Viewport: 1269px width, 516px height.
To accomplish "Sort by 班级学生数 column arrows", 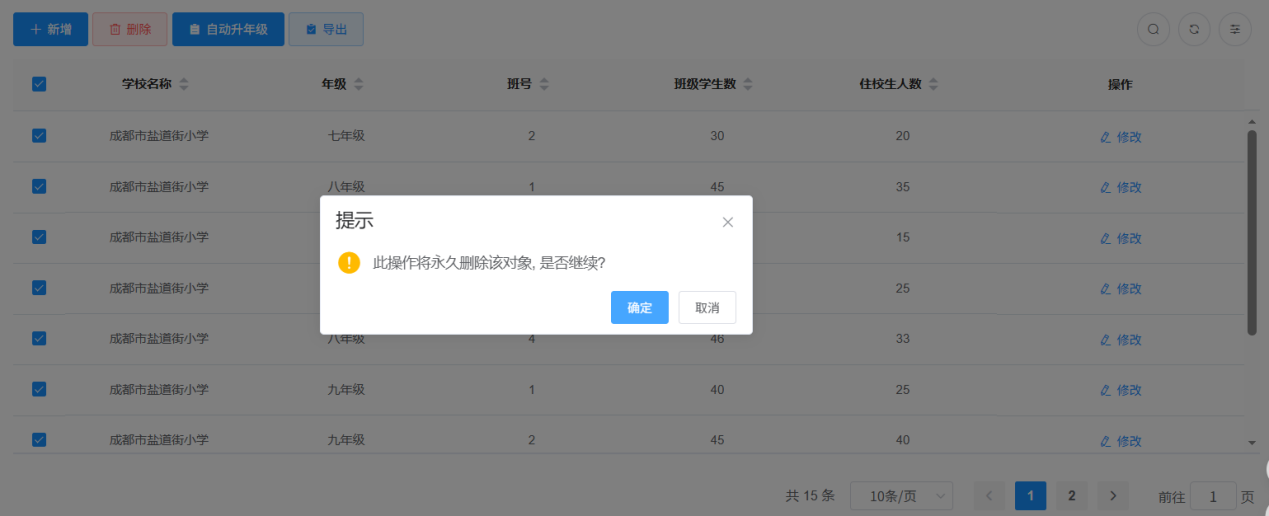I will click(x=748, y=85).
